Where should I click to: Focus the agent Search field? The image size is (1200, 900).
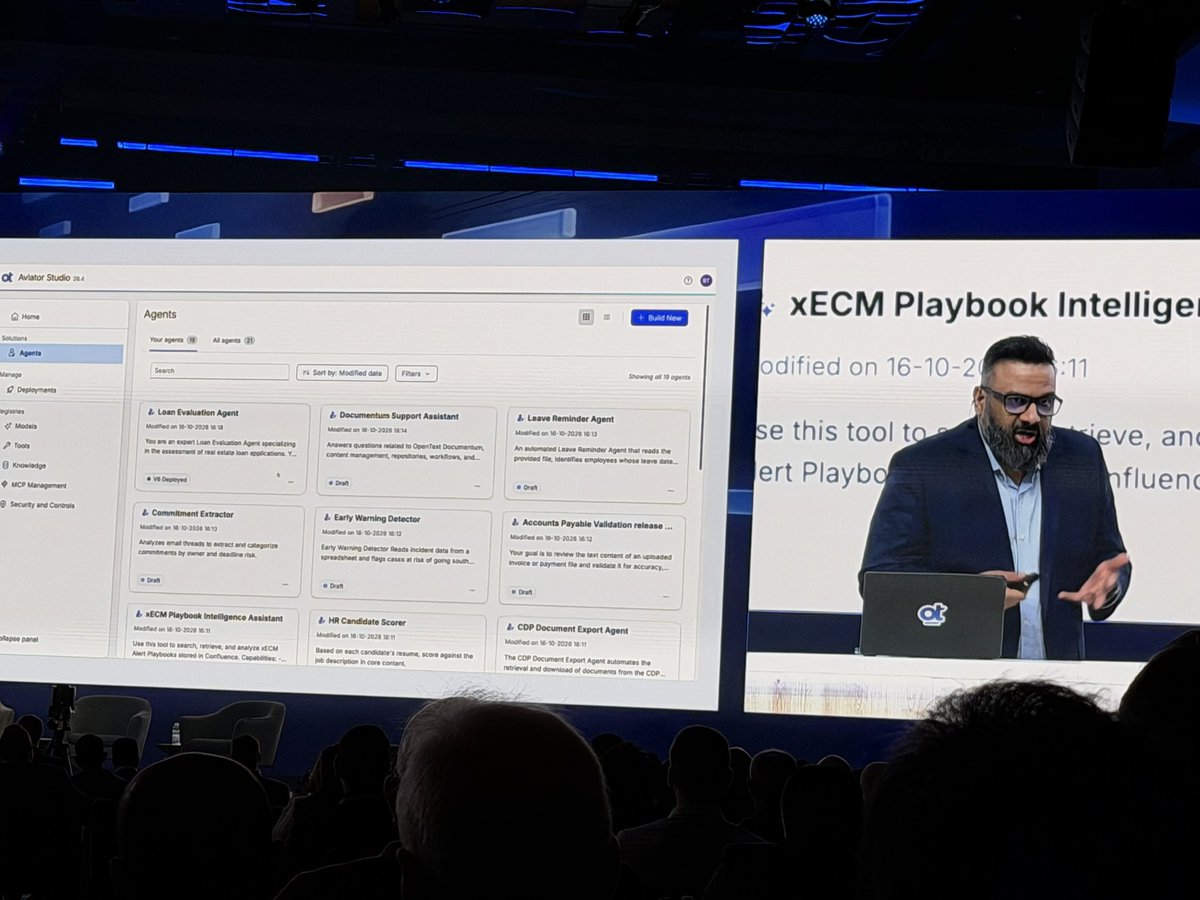[x=219, y=371]
